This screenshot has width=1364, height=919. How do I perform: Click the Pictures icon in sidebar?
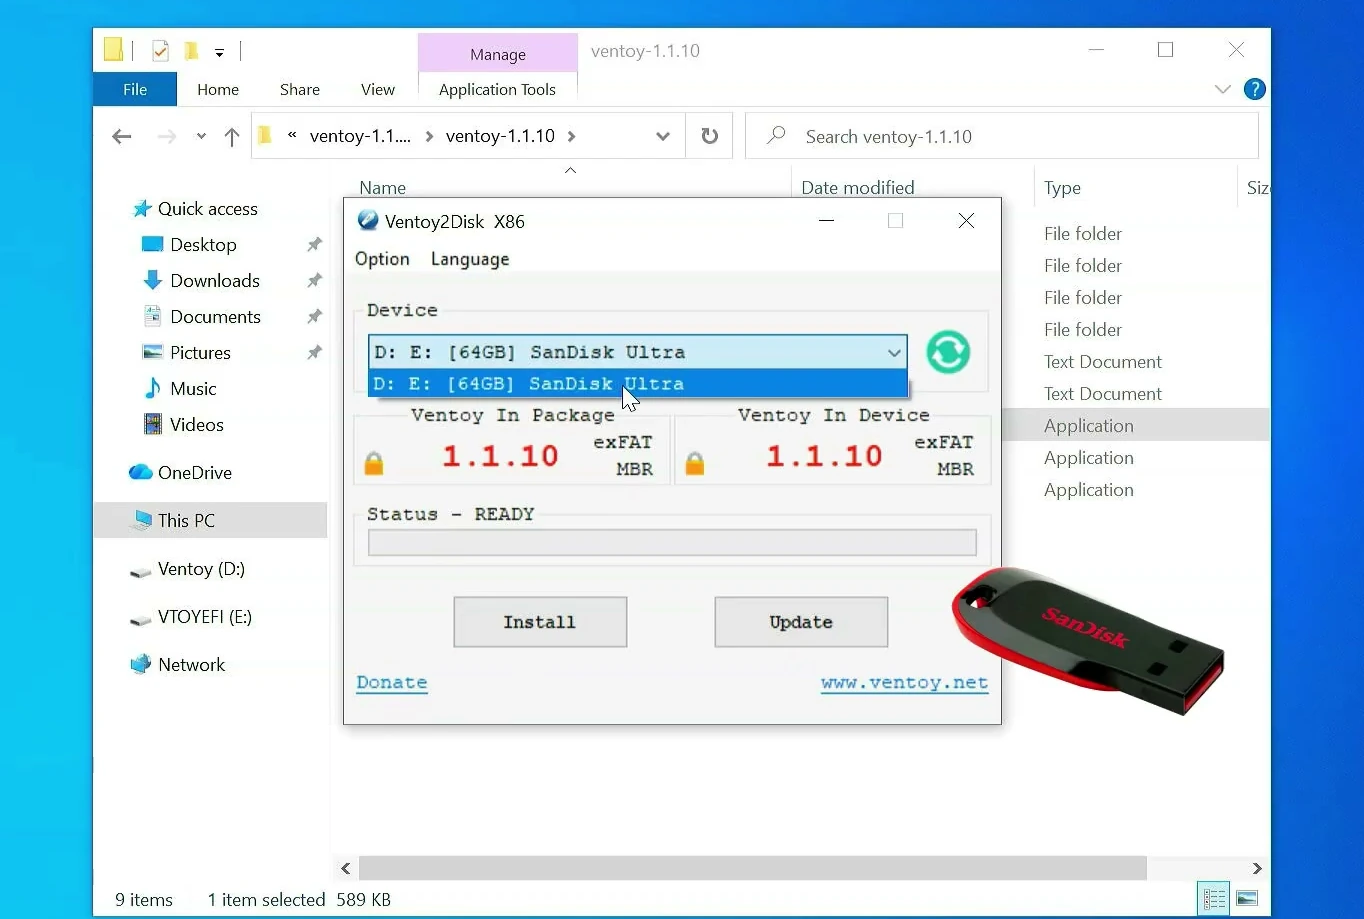pos(152,353)
